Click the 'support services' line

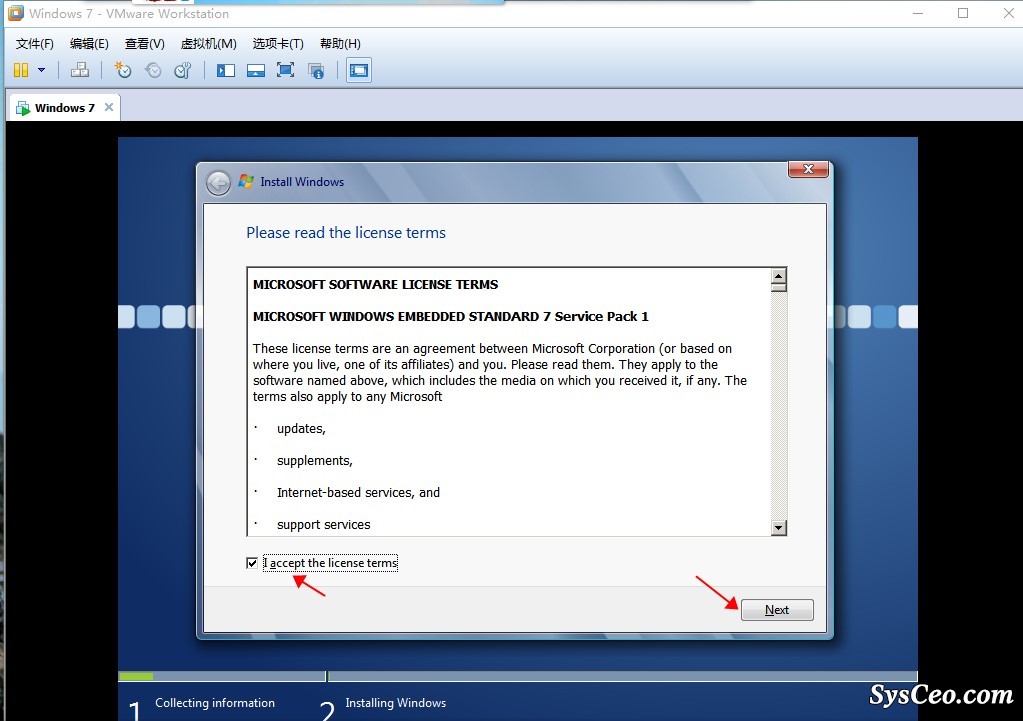324,525
